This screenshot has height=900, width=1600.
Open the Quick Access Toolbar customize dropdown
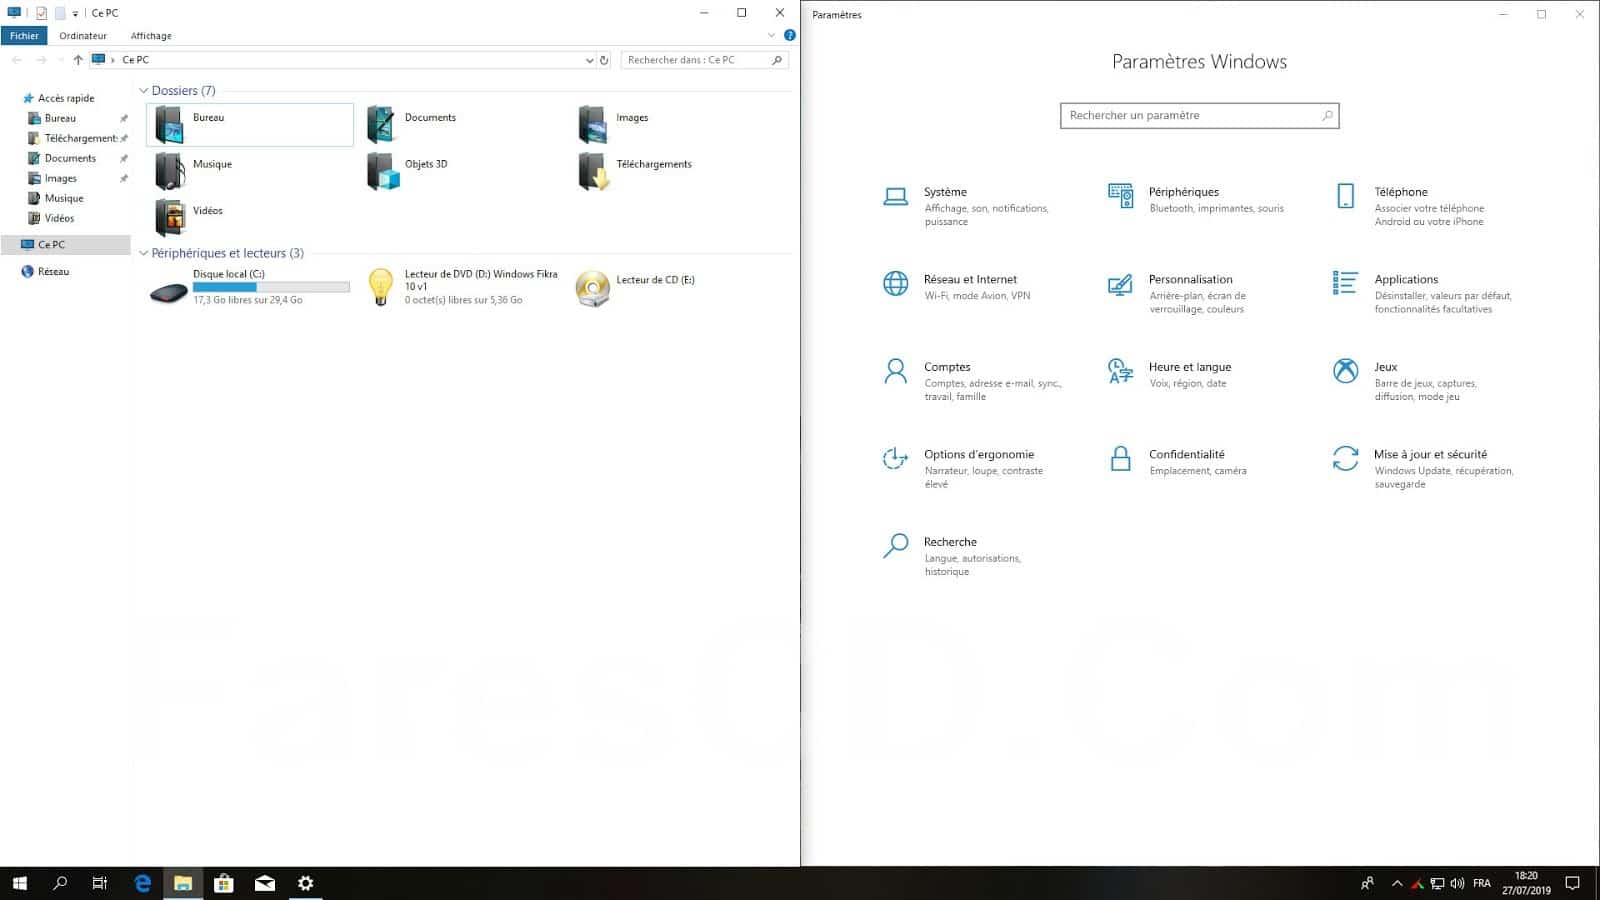tap(75, 14)
